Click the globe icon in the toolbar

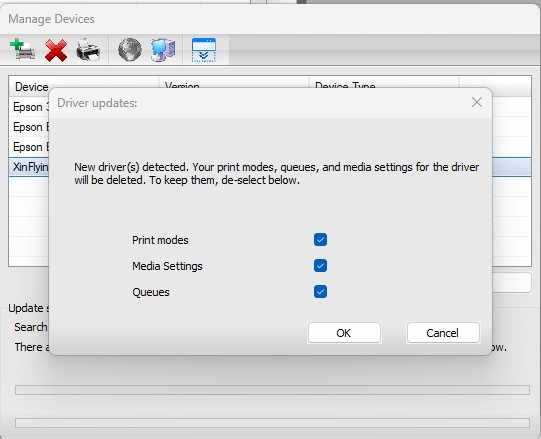point(130,50)
